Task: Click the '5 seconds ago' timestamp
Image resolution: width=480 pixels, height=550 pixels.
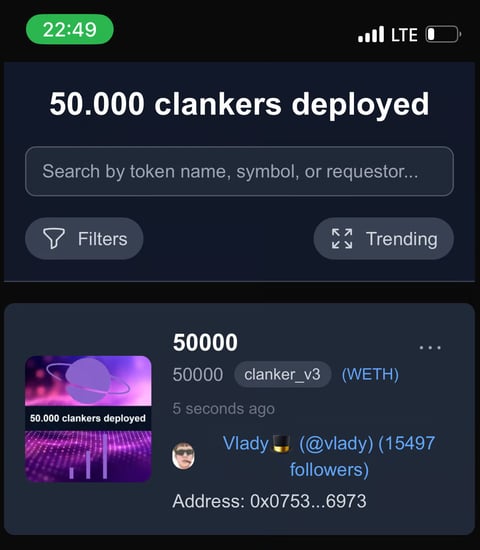Action: 224,409
